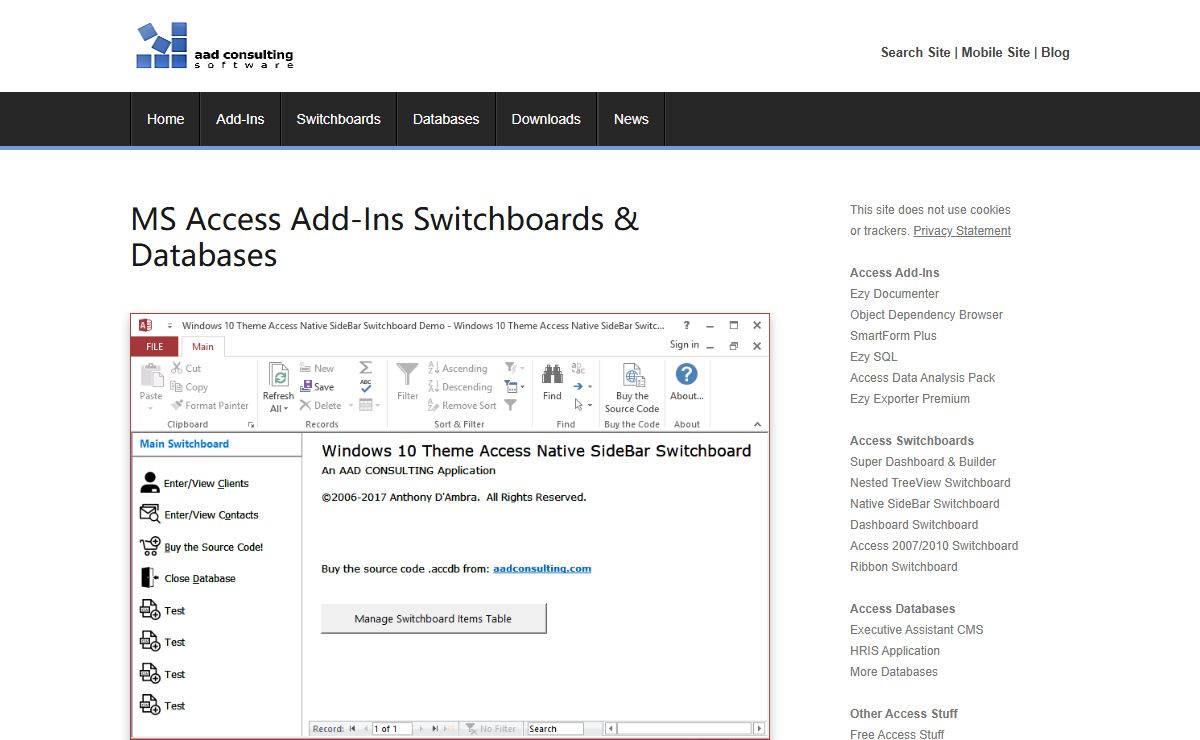Click the horizontal scrollbar right arrow
This screenshot has width=1200, height=740.
(759, 729)
